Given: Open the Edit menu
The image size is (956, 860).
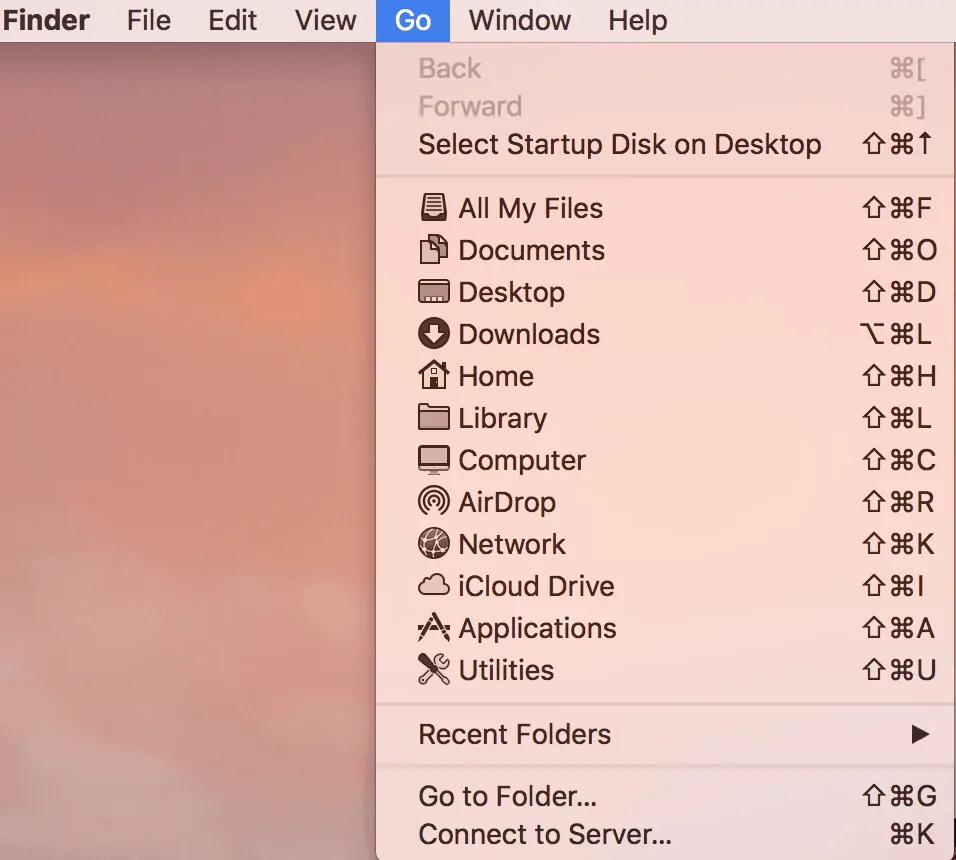Looking at the screenshot, I should [x=232, y=20].
